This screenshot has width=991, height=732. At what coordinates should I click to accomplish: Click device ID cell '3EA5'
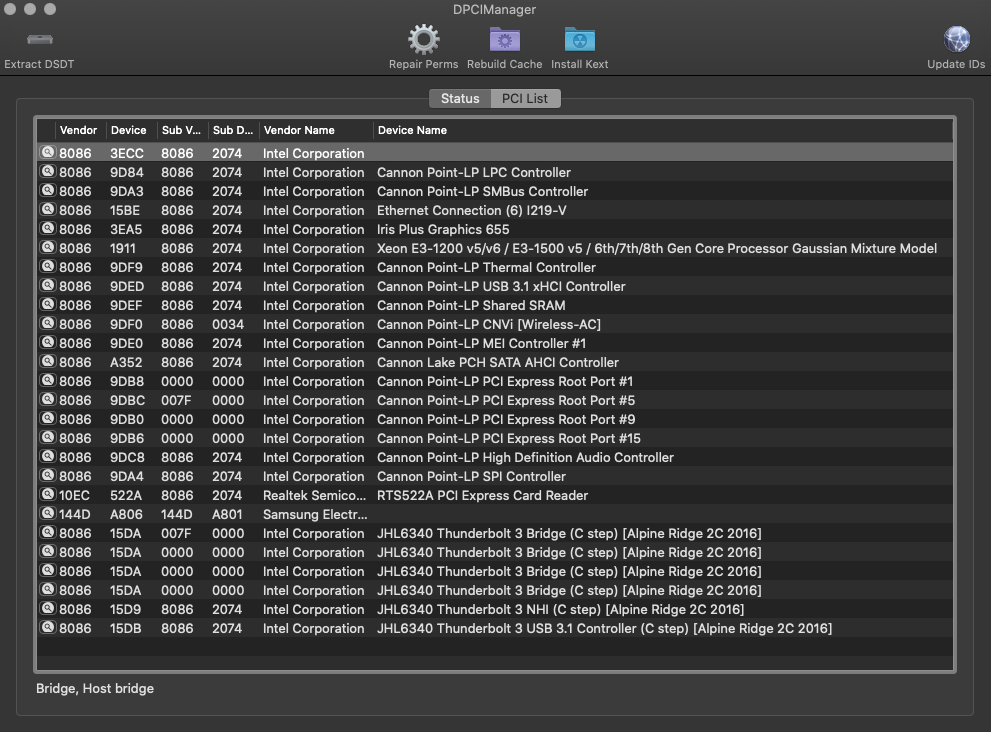[126, 229]
